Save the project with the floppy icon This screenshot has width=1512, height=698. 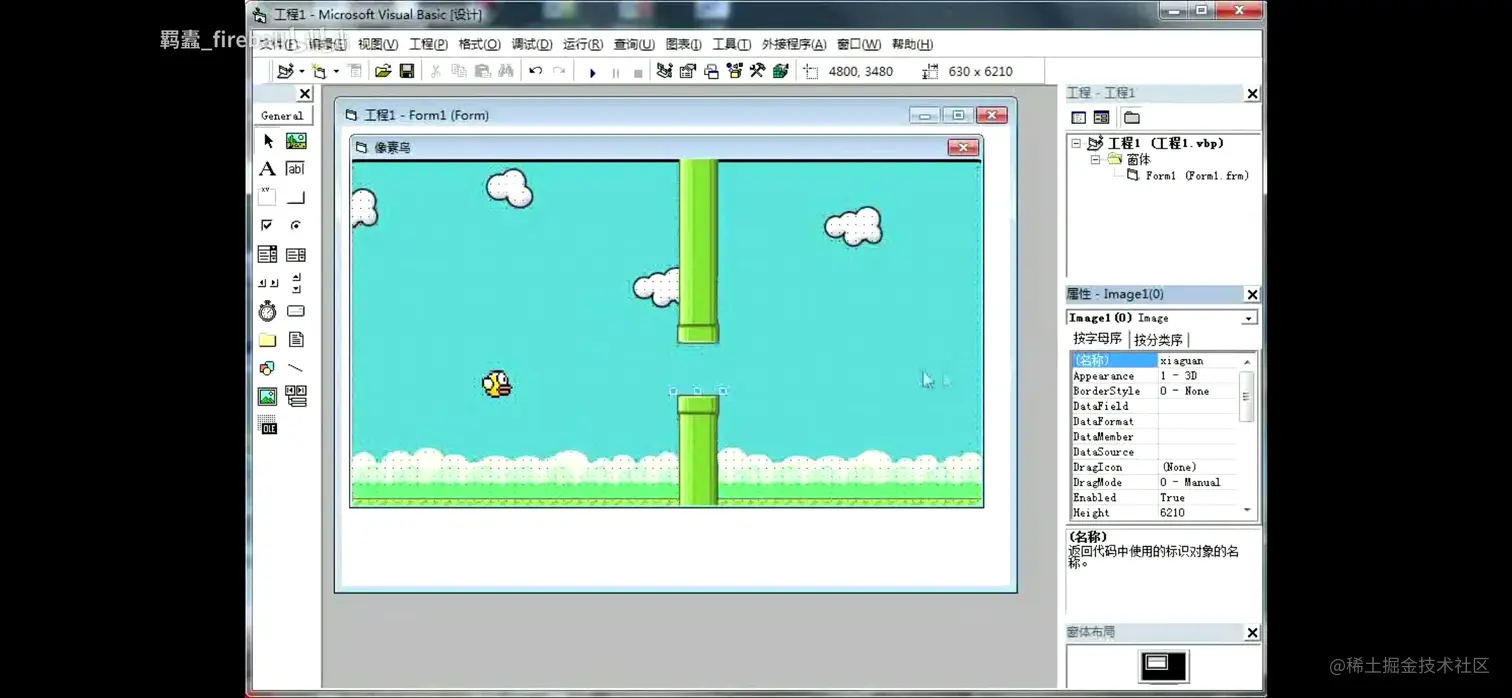click(407, 71)
